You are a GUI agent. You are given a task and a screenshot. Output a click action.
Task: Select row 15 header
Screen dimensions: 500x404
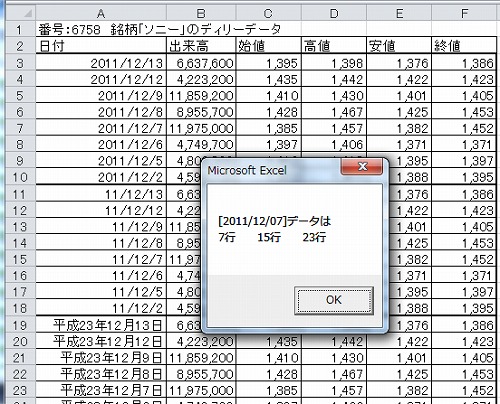[20, 259]
